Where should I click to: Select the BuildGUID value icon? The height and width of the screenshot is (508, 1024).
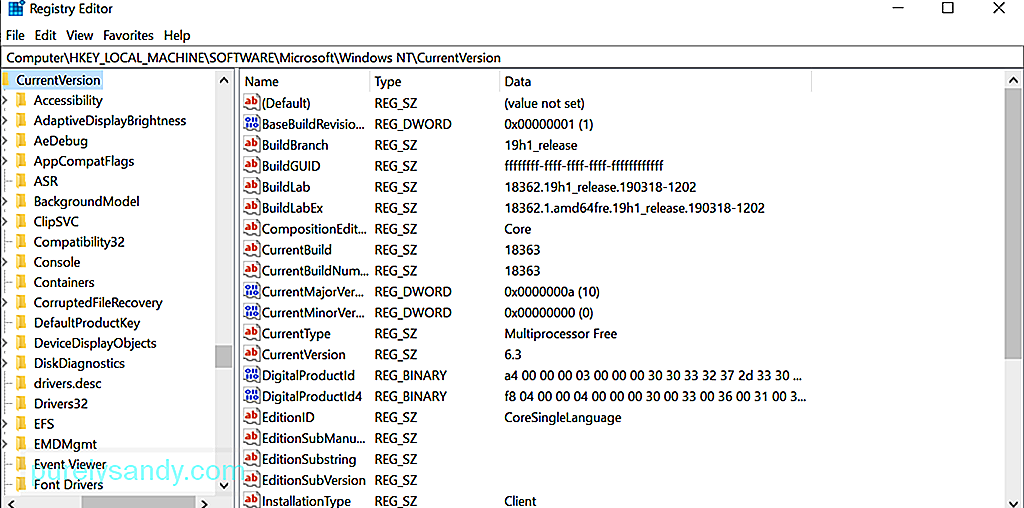click(x=251, y=166)
